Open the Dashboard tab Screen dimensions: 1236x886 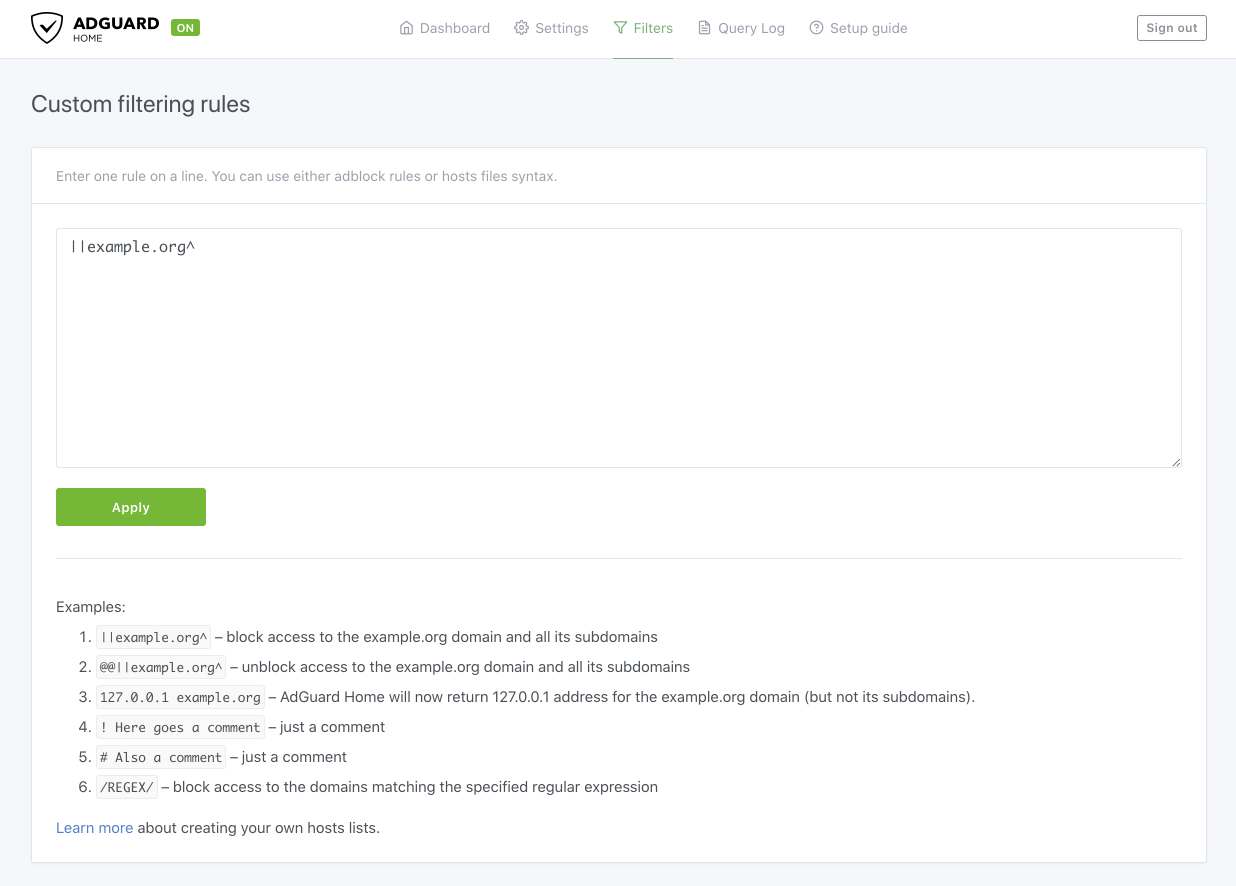(x=454, y=28)
